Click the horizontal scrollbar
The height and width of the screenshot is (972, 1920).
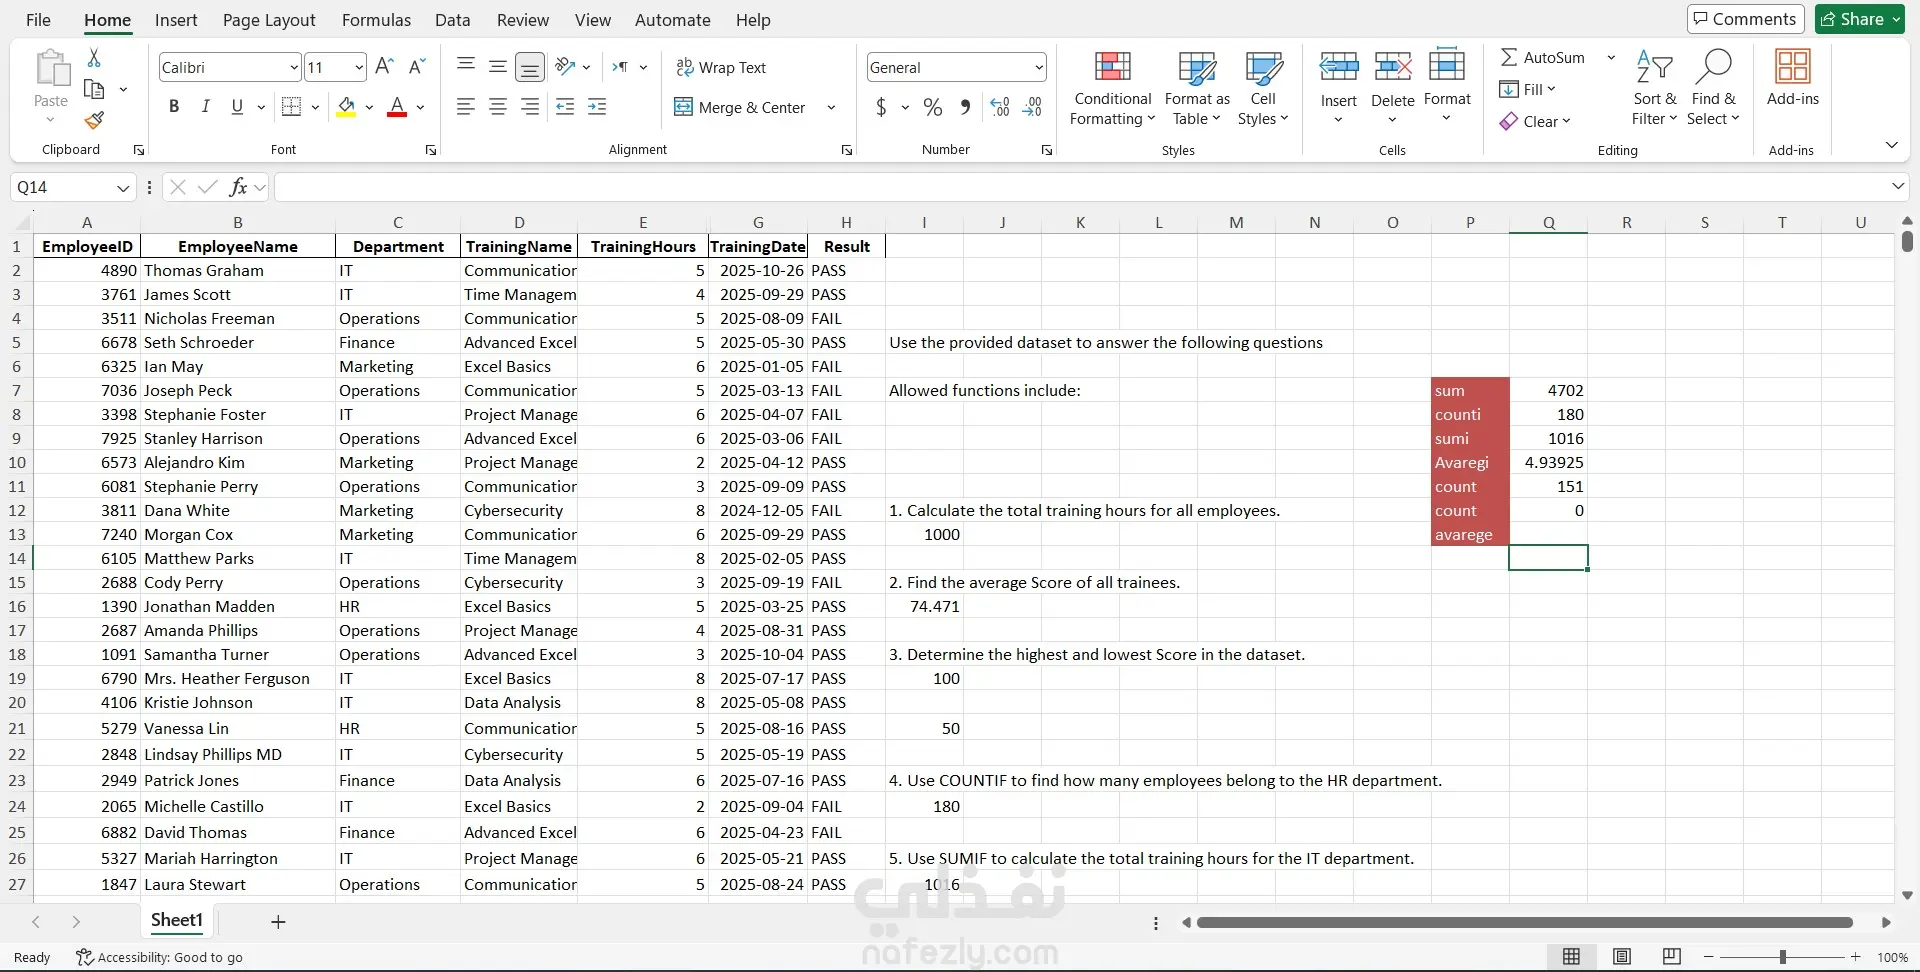[1525, 922]
